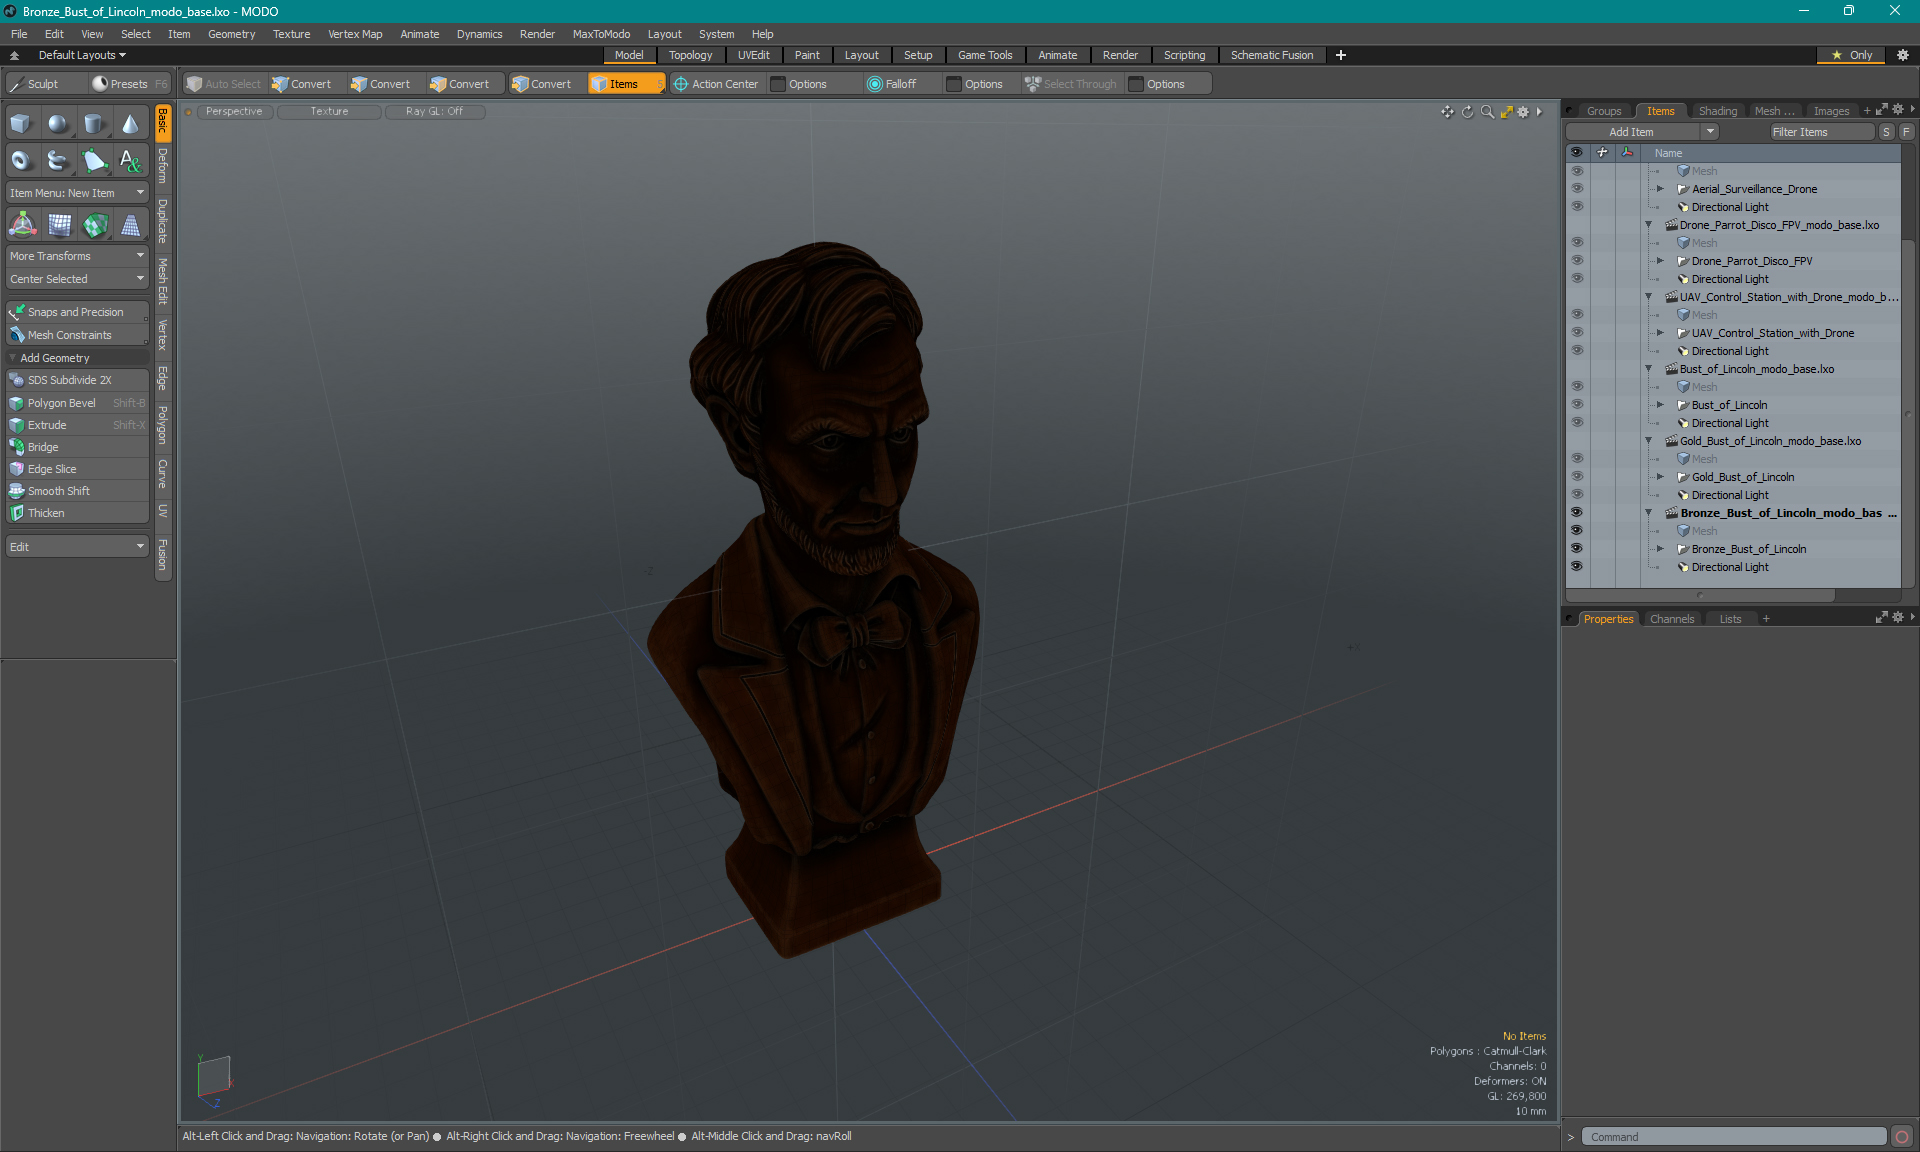1920x1152 pixels.
Task: Click the Add Item button
Action: pyautogui.click(x=1632, y=132)
